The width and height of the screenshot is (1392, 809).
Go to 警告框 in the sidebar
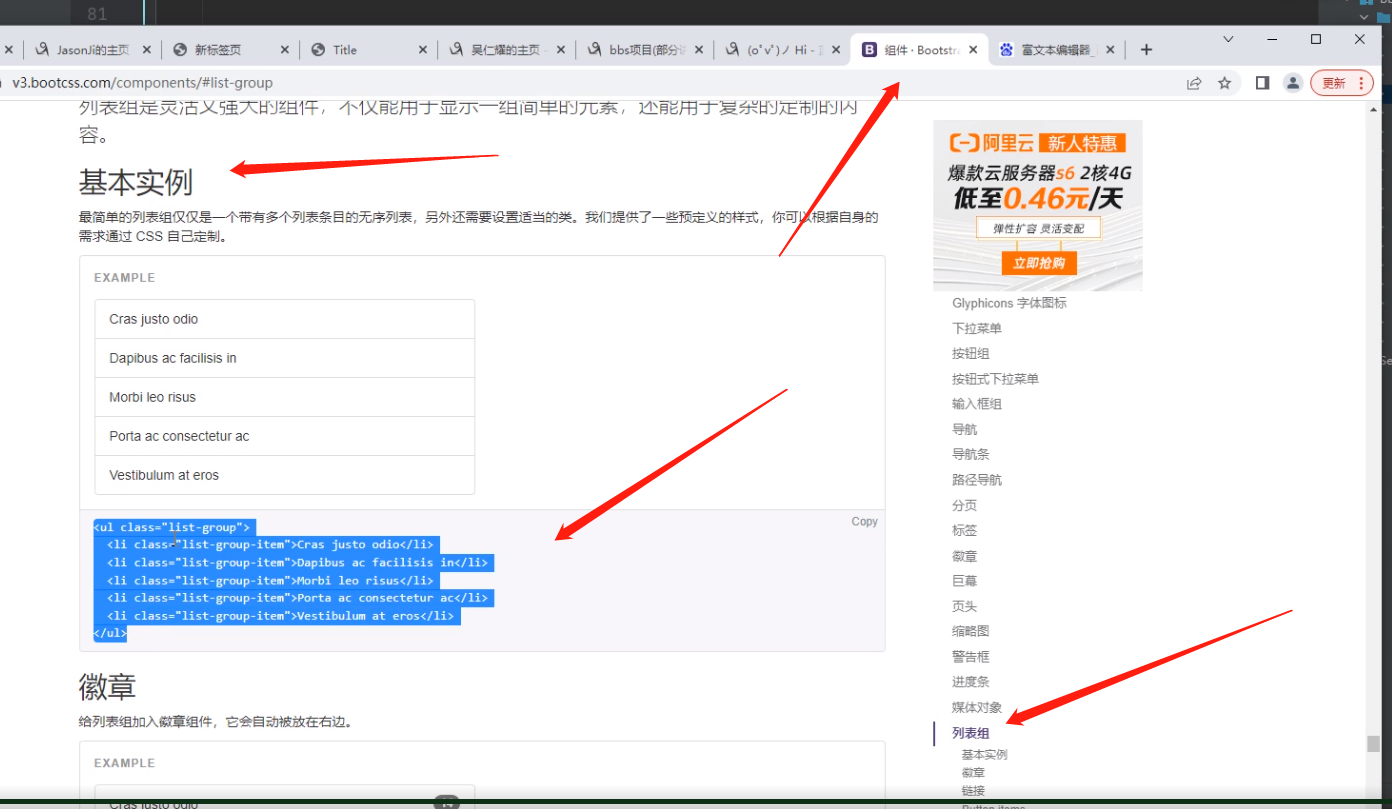point(971,657)
